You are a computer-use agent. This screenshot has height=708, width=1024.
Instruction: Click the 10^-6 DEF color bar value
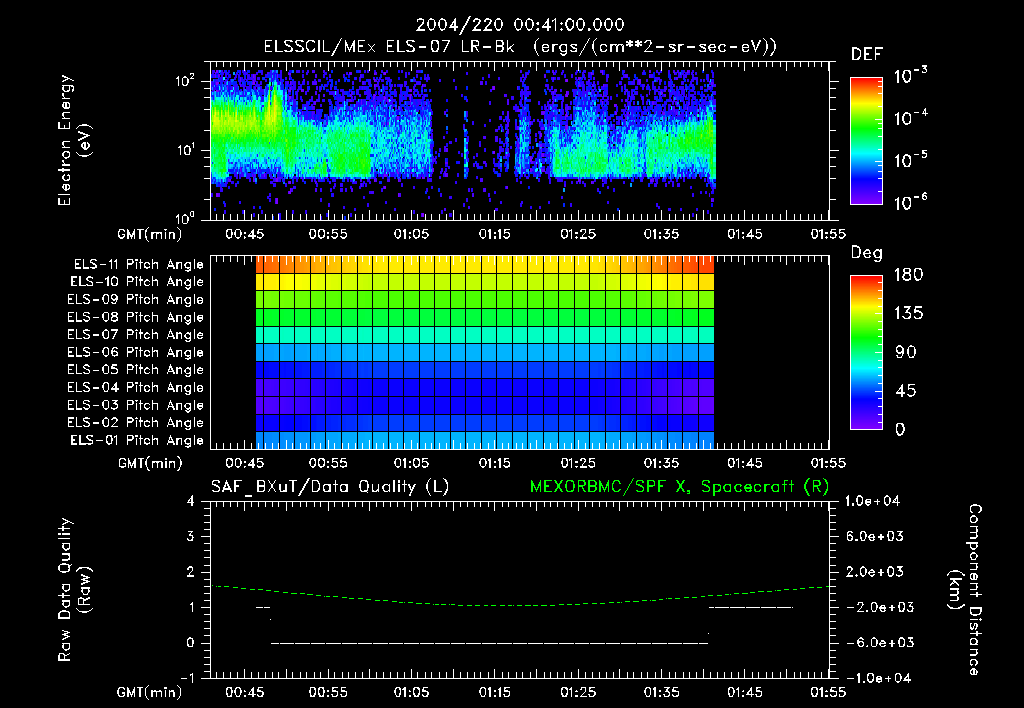coord(910,202)
